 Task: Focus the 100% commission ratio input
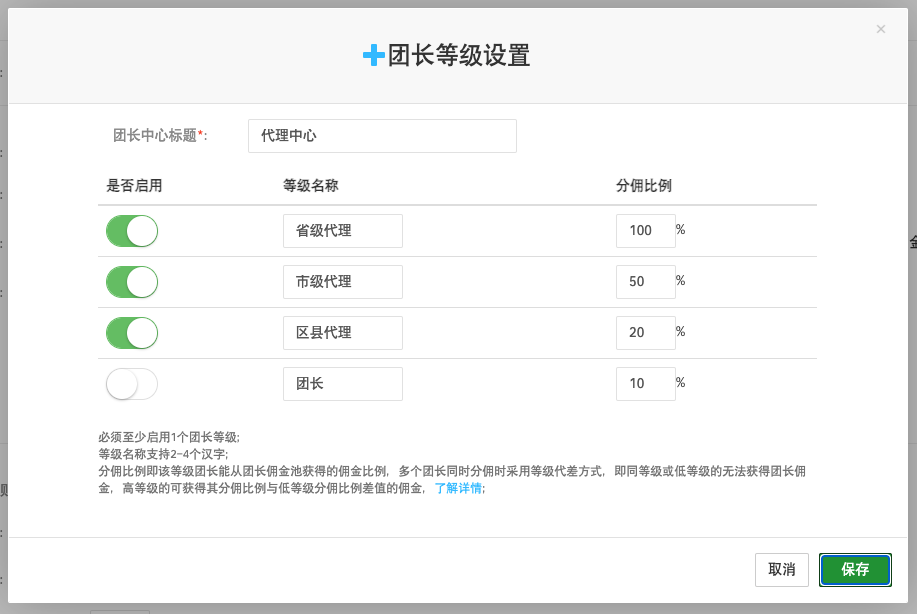tap(645, 231)
